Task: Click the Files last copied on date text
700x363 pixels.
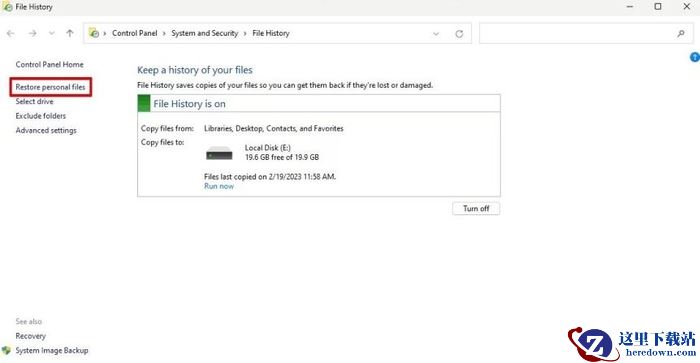Action: (x=270, y=177)
